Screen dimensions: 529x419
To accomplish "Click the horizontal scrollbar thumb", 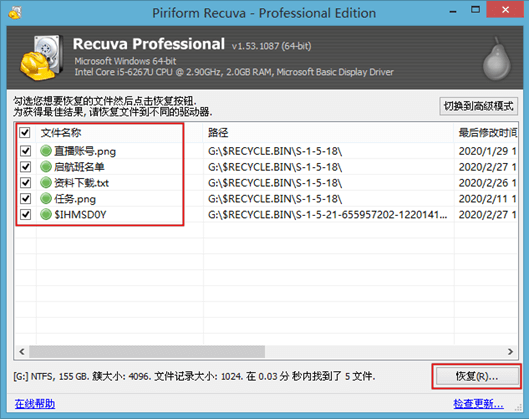I will (147, 352).
